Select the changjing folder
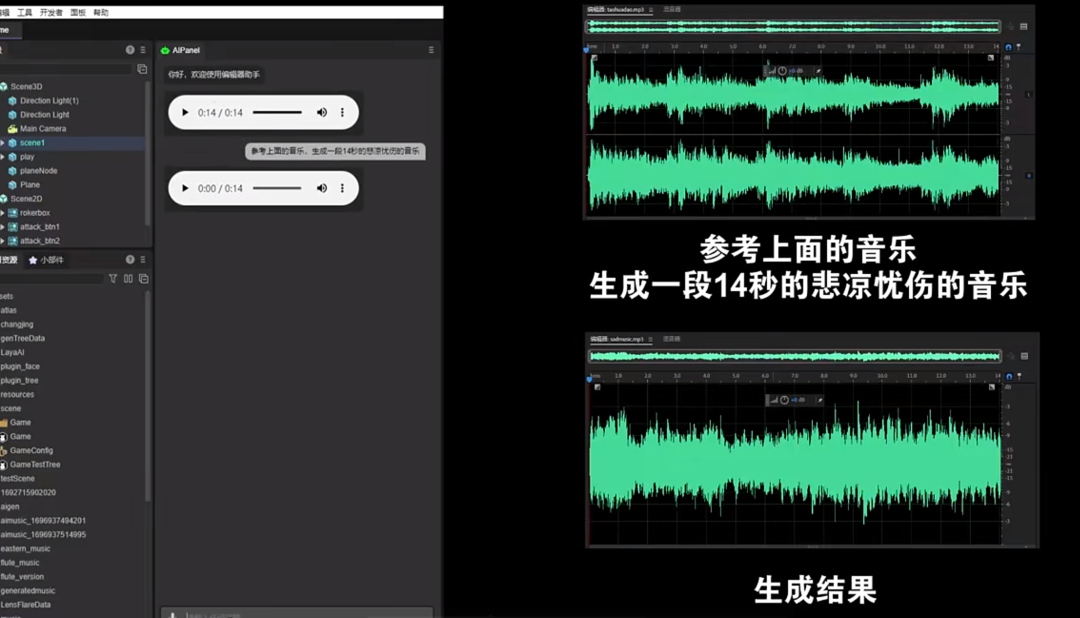The image size is (1080, 618). point(17,324)
